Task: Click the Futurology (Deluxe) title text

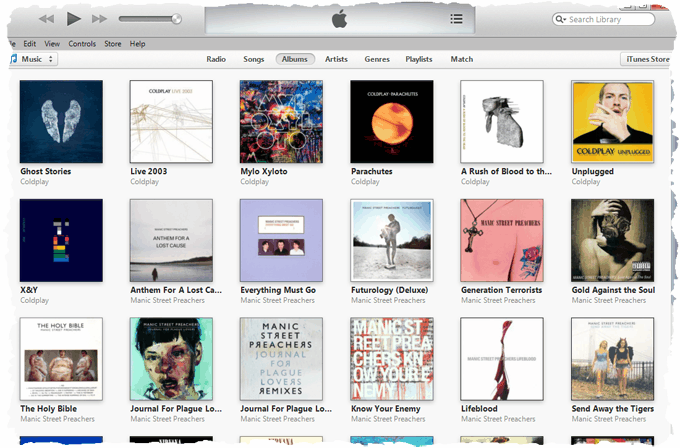Action: pyautogui.click(x=389, y=290)
